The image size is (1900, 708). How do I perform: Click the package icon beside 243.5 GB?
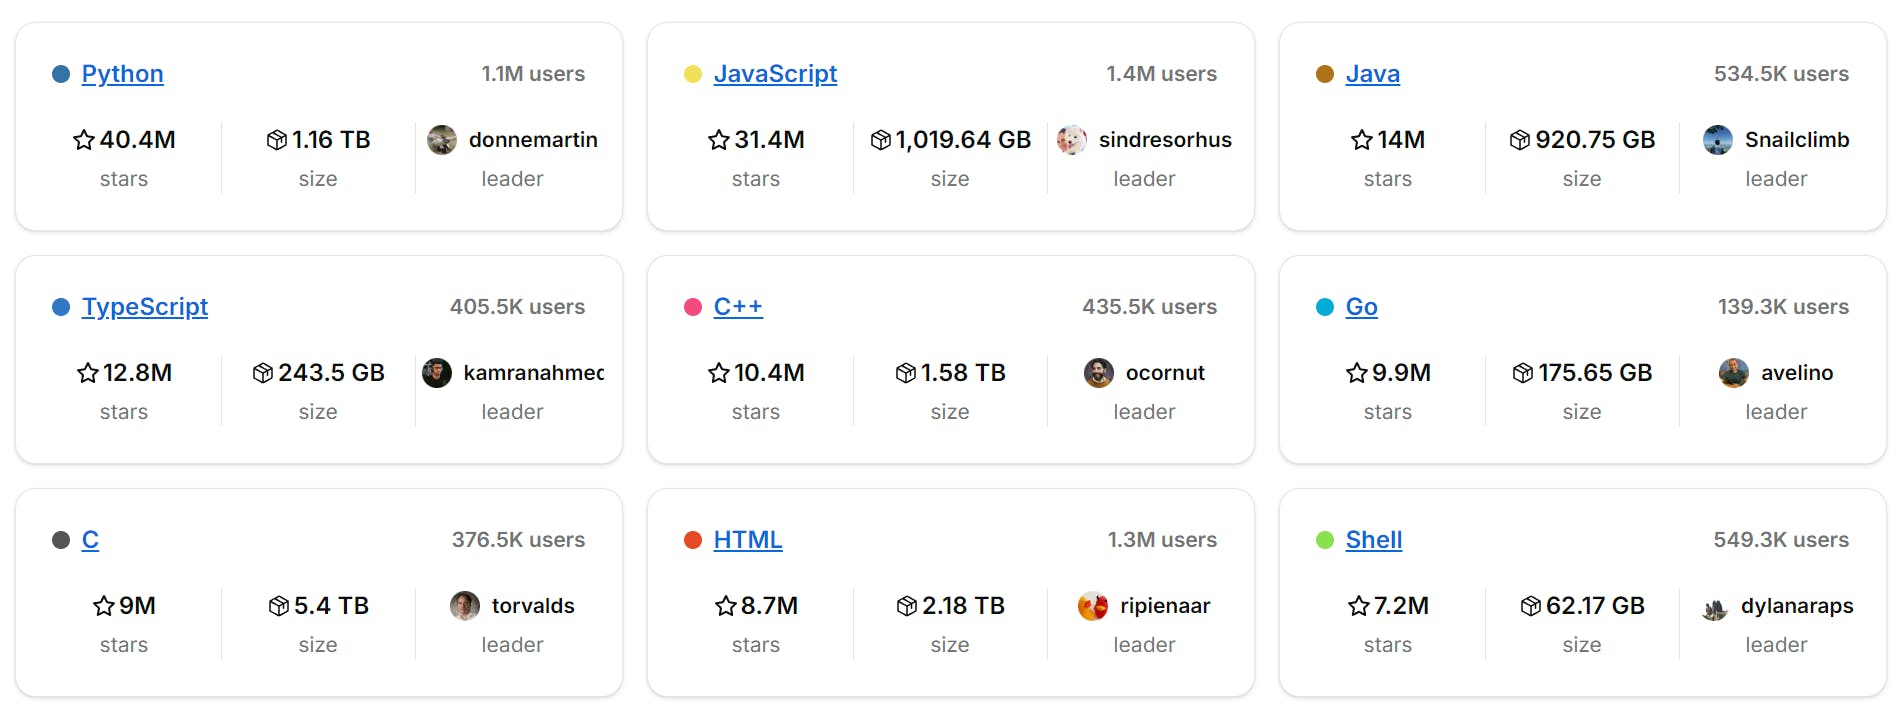(x=263, y=373)
